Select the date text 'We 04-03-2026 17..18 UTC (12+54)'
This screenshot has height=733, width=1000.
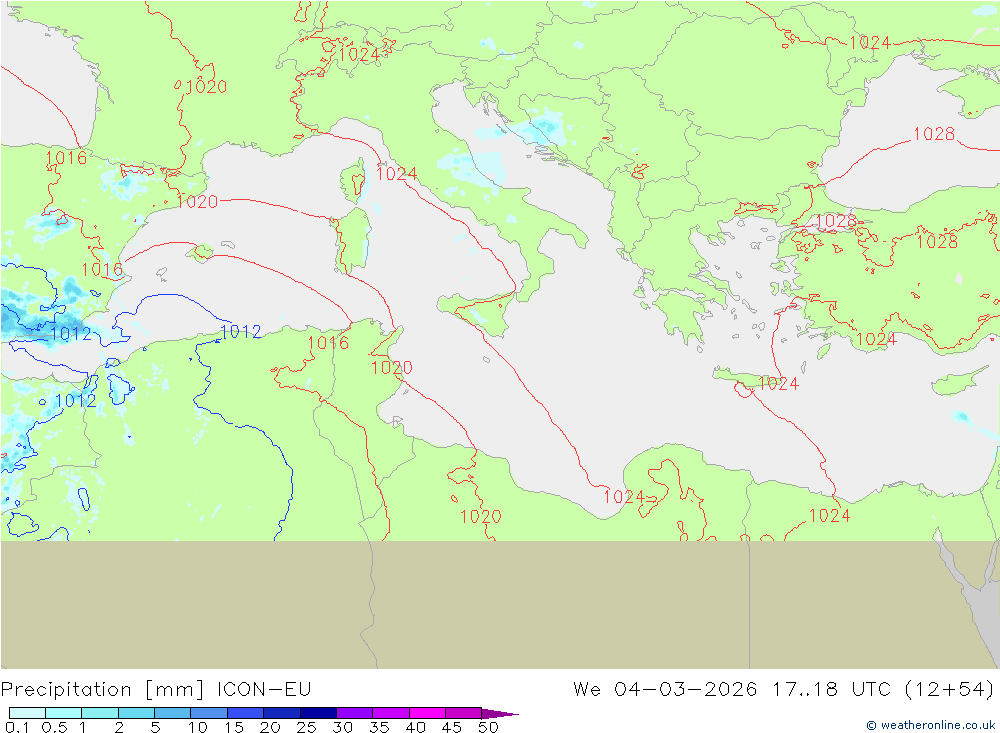(x=783, y=690)
